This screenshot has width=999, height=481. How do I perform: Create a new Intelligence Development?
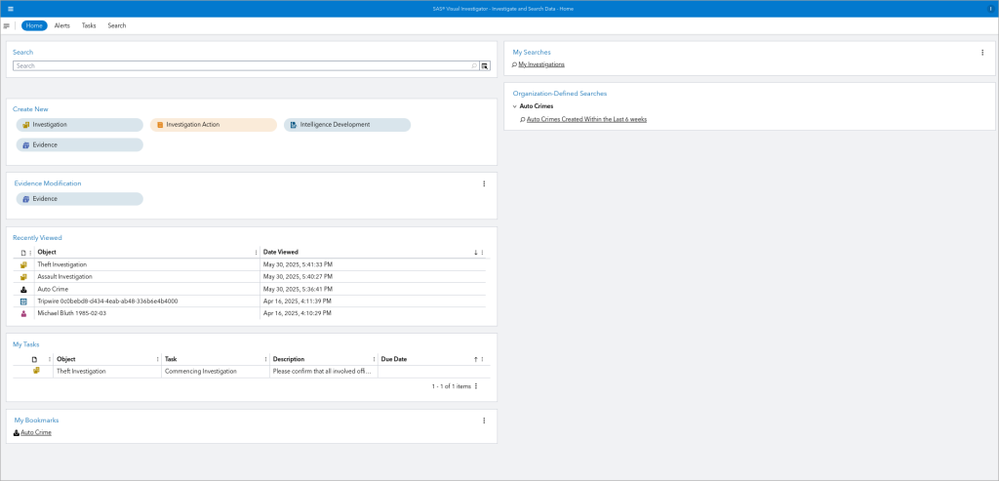click(x=347, y=125)
